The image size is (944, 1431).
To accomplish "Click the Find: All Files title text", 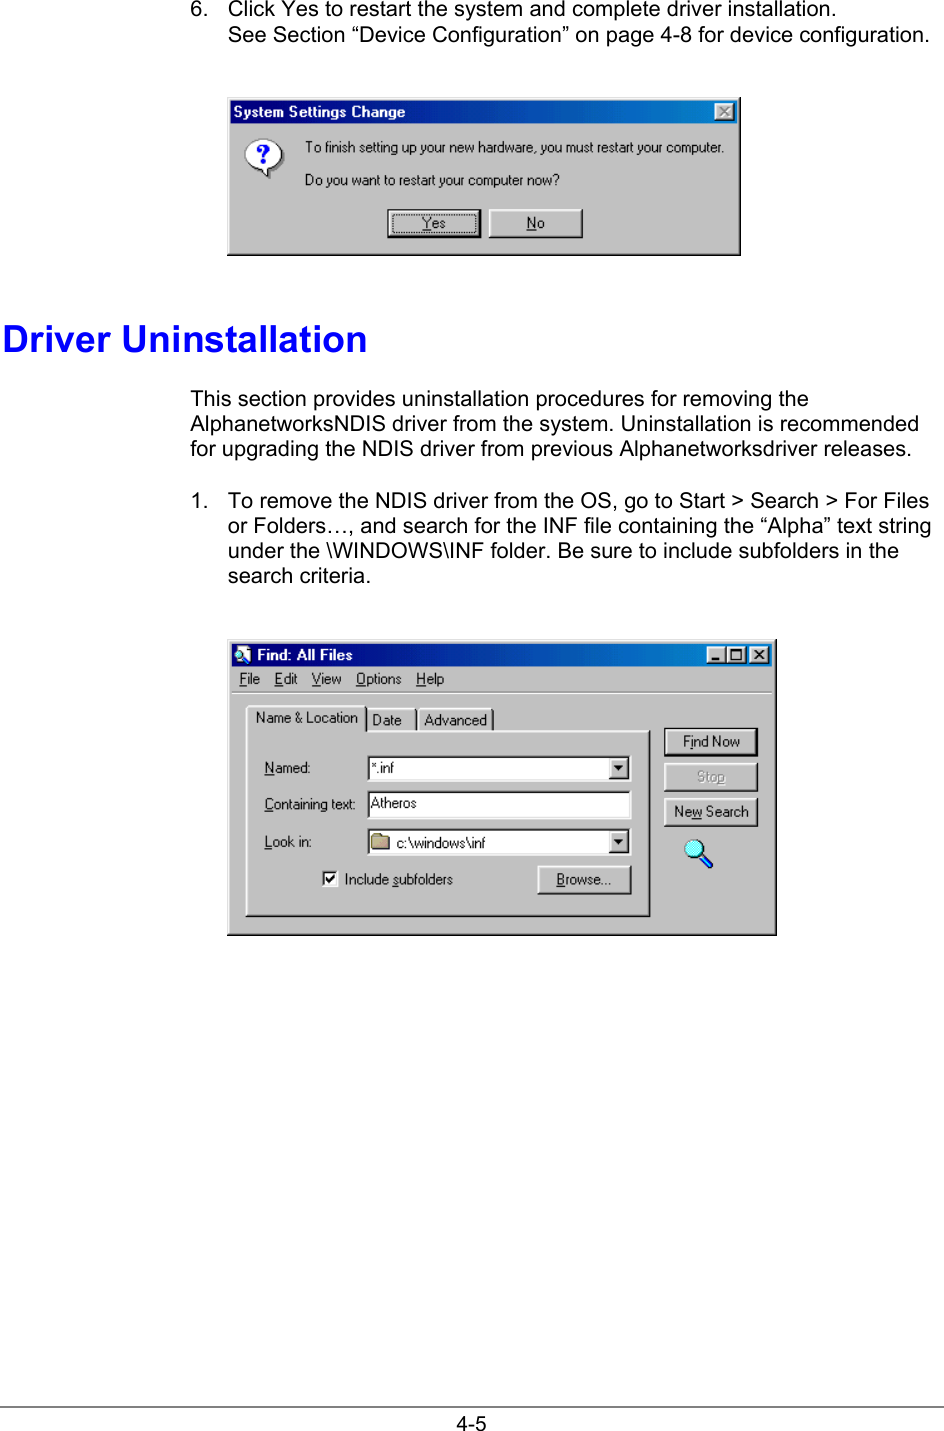I will (x=305, y=655).
